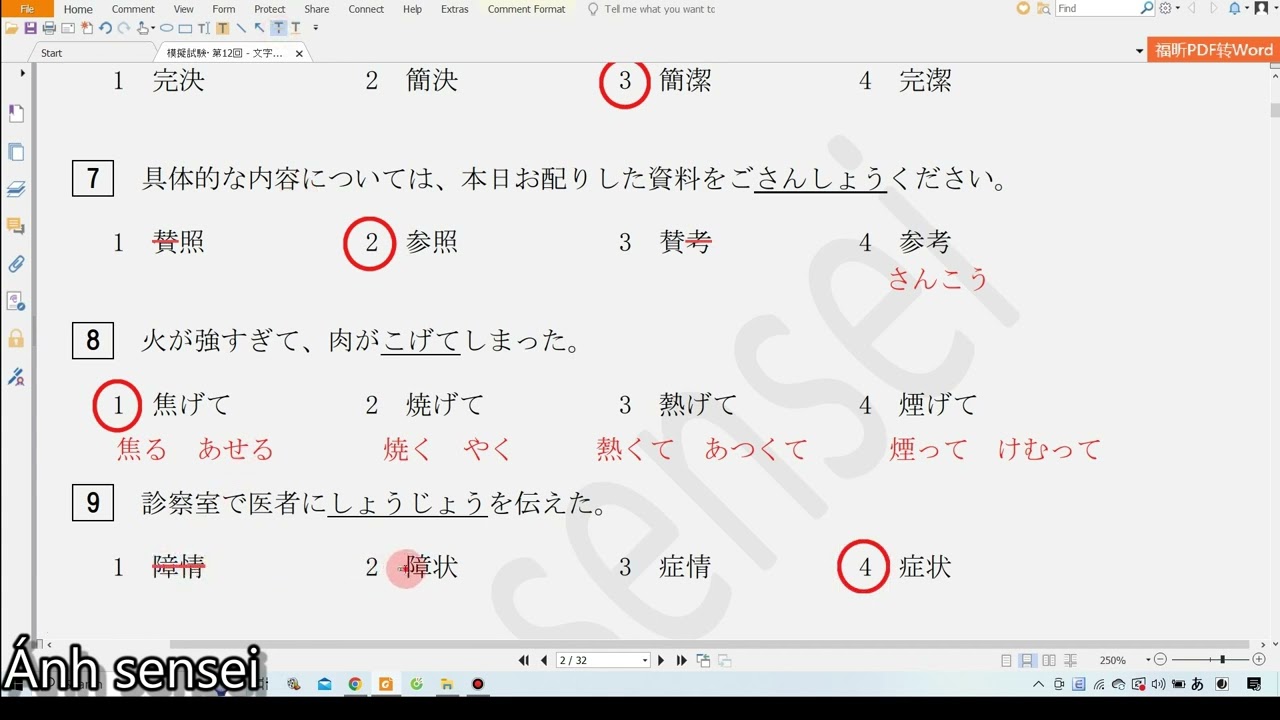
Task: Open the Comment ribbon tab
Action: (x=133, y=9)
